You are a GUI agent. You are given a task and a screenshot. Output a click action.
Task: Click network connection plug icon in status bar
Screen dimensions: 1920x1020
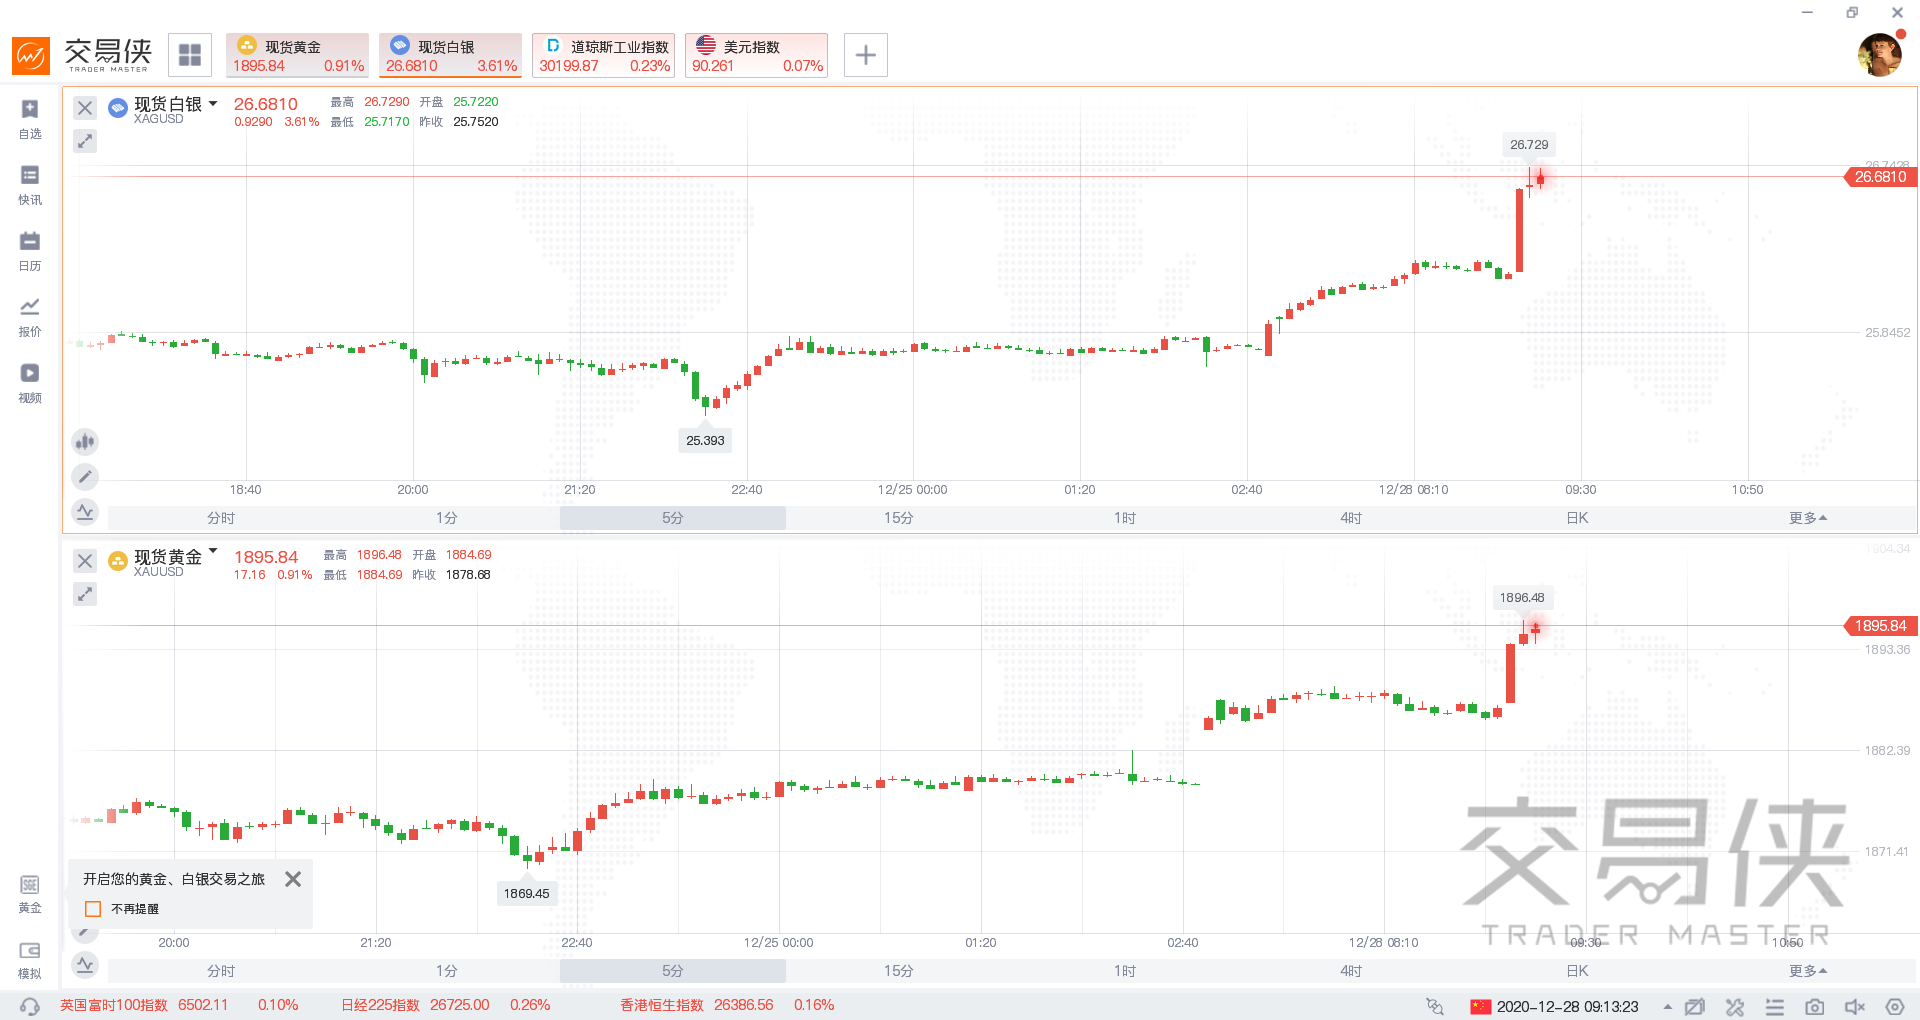[x=1435, y=1006]
